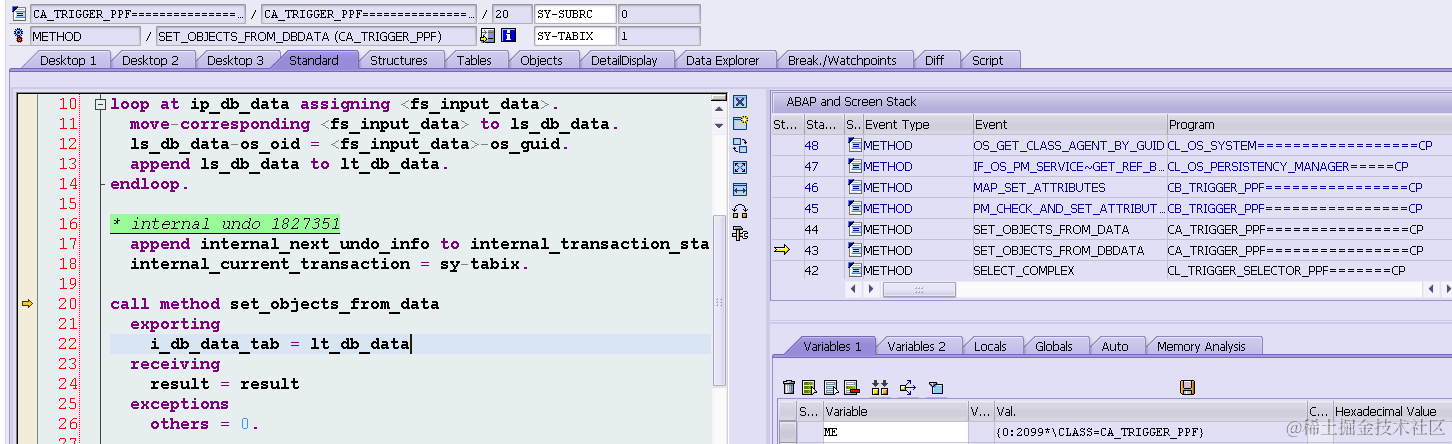
Task: Click the SY-TABIX variable name field
Action: (574, 36)
